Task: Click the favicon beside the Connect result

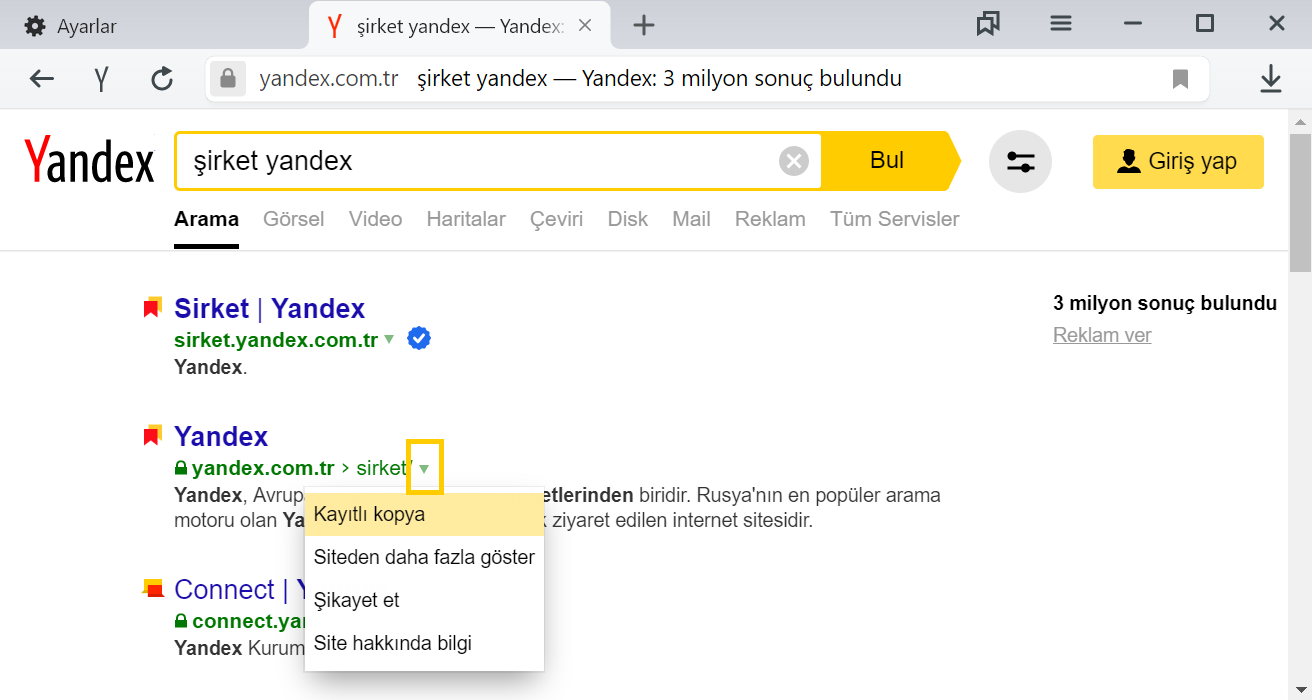Action: tap(152, 588)
